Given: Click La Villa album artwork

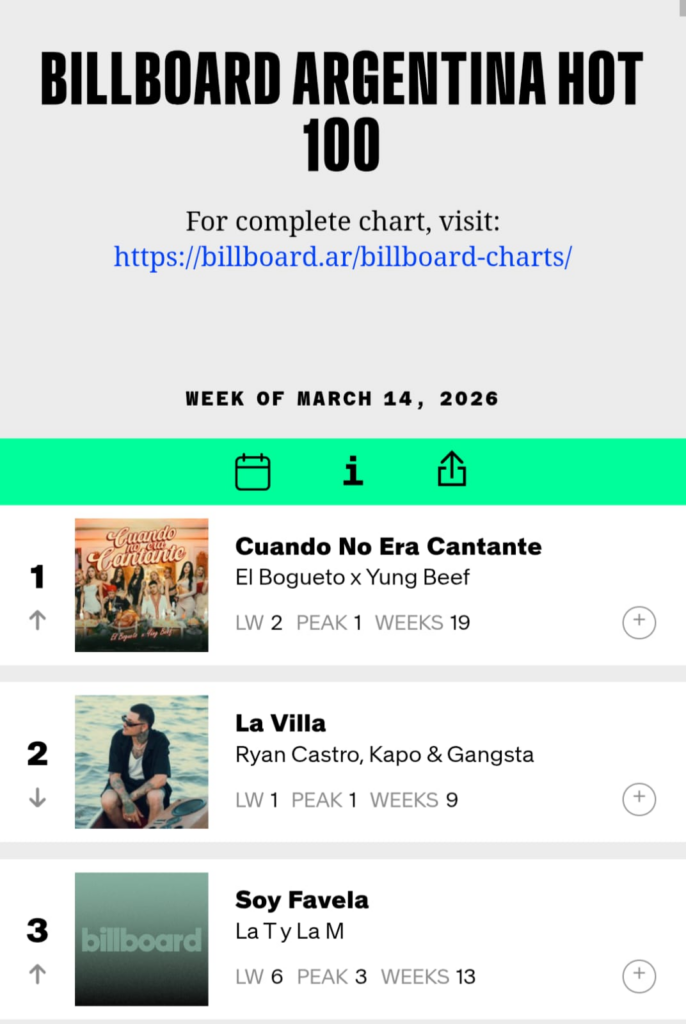Looking at the screenshot, I should [x=142, y=762].
